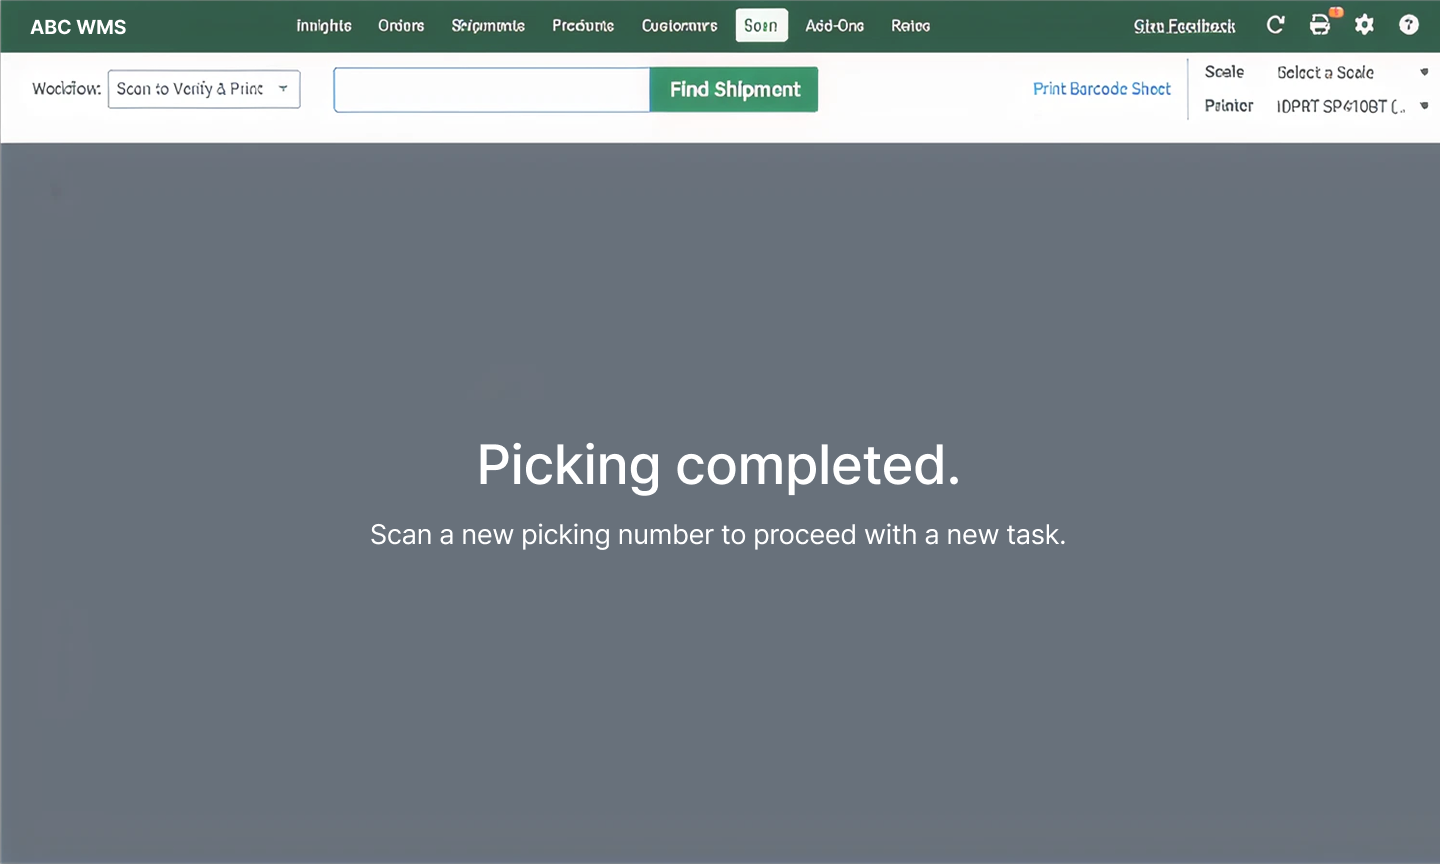This screenshot has width=1440, height=864.
Task: Expand the Workflow dropdown
Action: [204, 89]
